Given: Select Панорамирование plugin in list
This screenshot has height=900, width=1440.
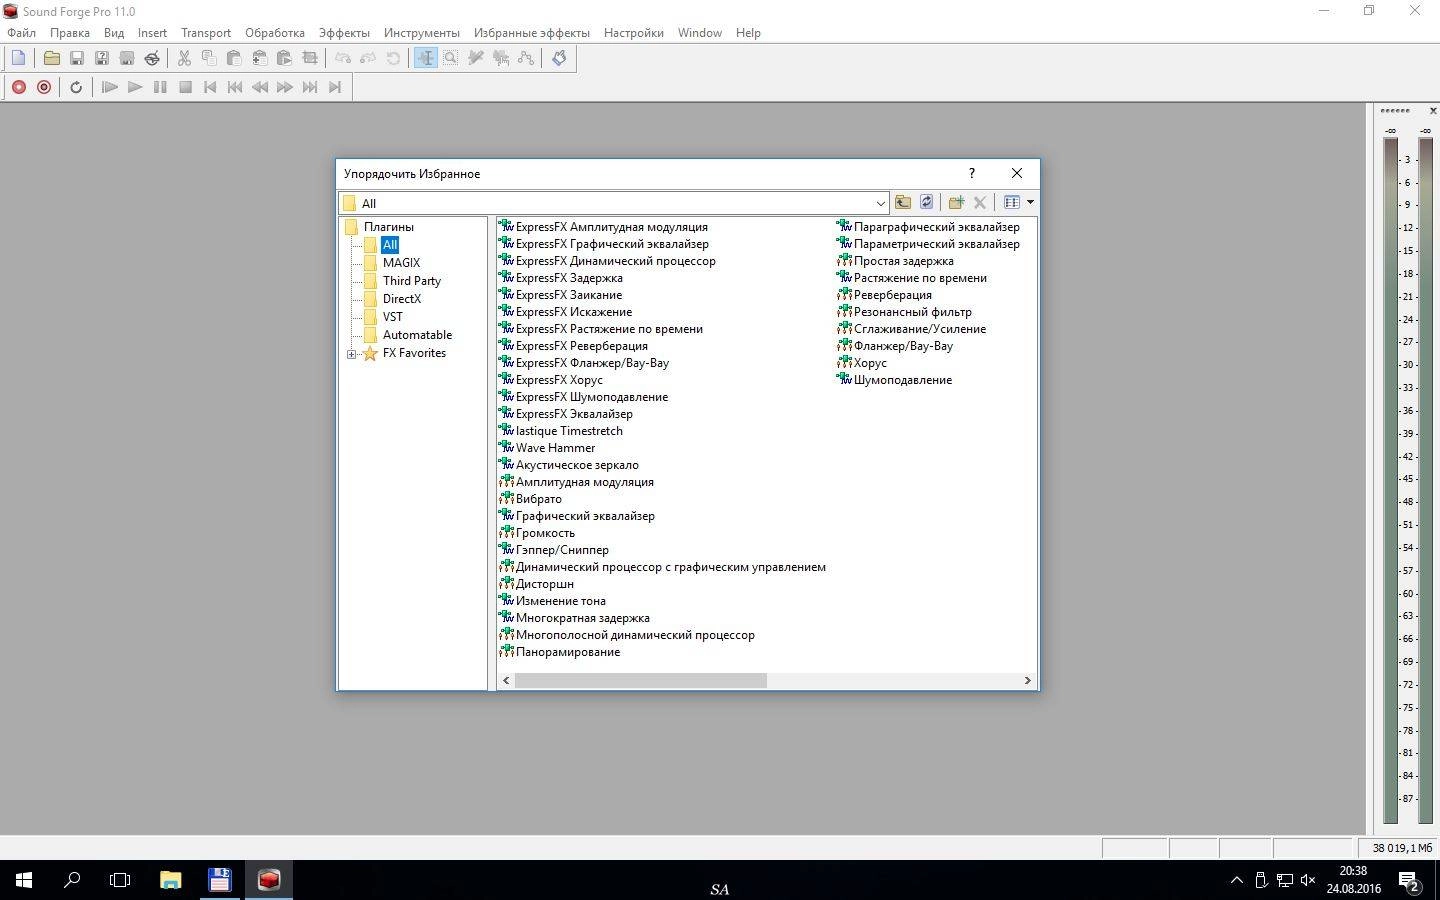Looking at the screenshot, I should [x=567, y=652].
